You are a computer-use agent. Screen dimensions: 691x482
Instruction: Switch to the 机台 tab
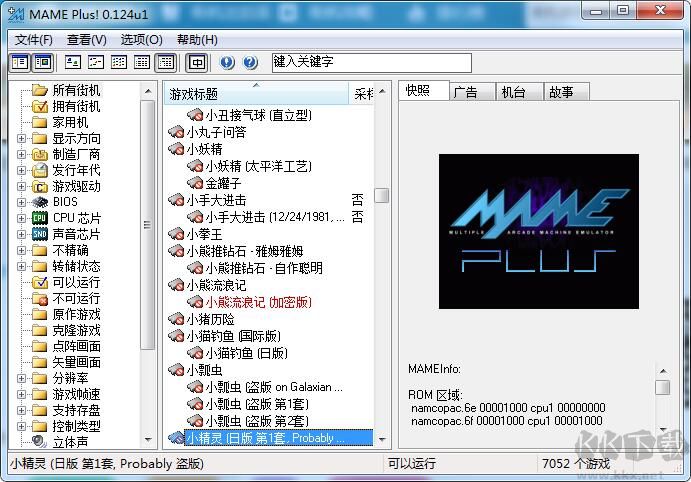pos(520,92)
